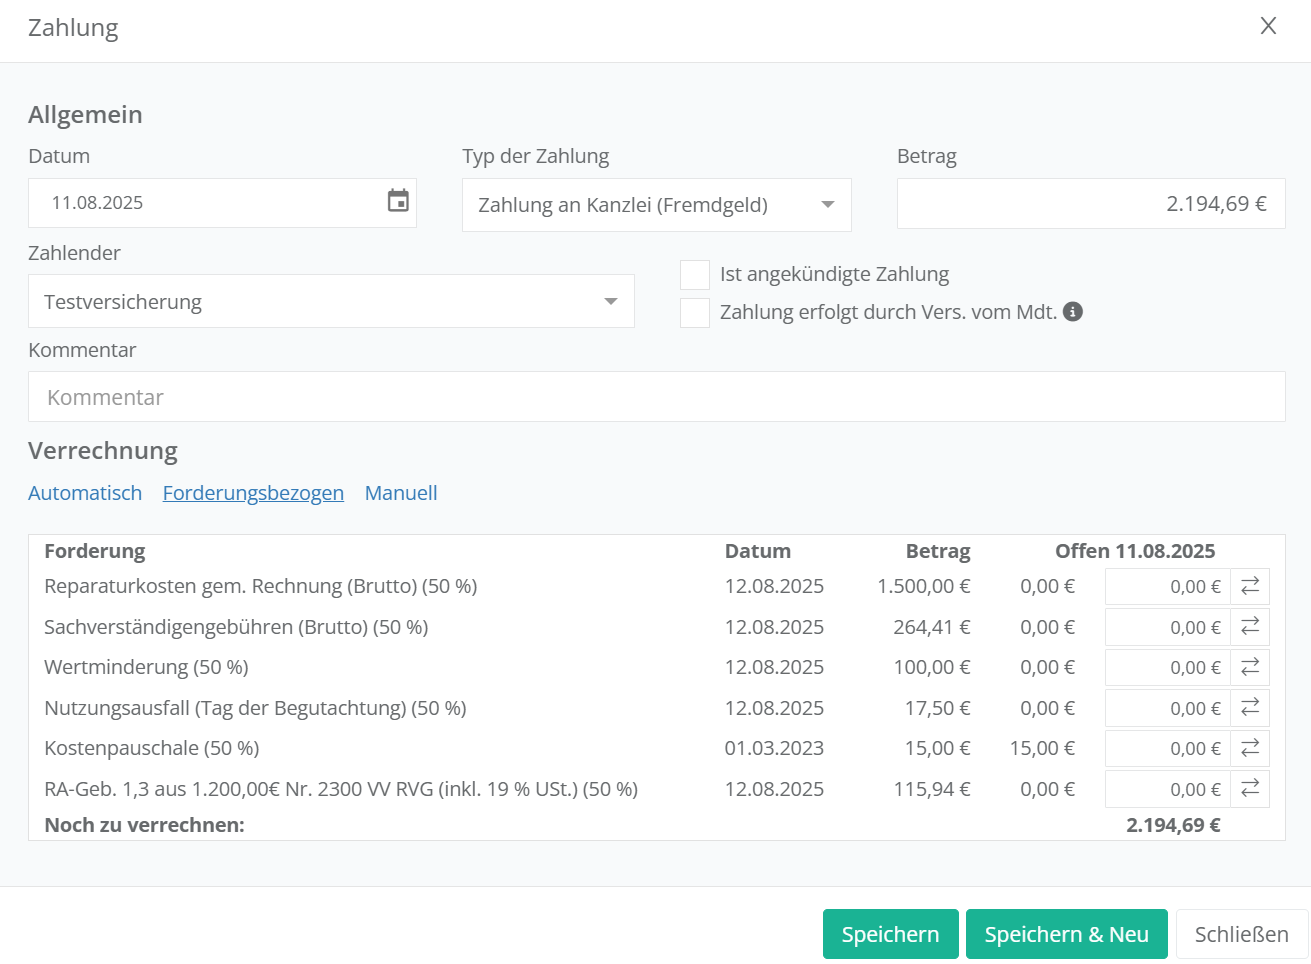Image resolution: width=1311 pixels, height=964 pixels.
Task: Focus the Kommentar text field
Action: (x=656, y=397)
